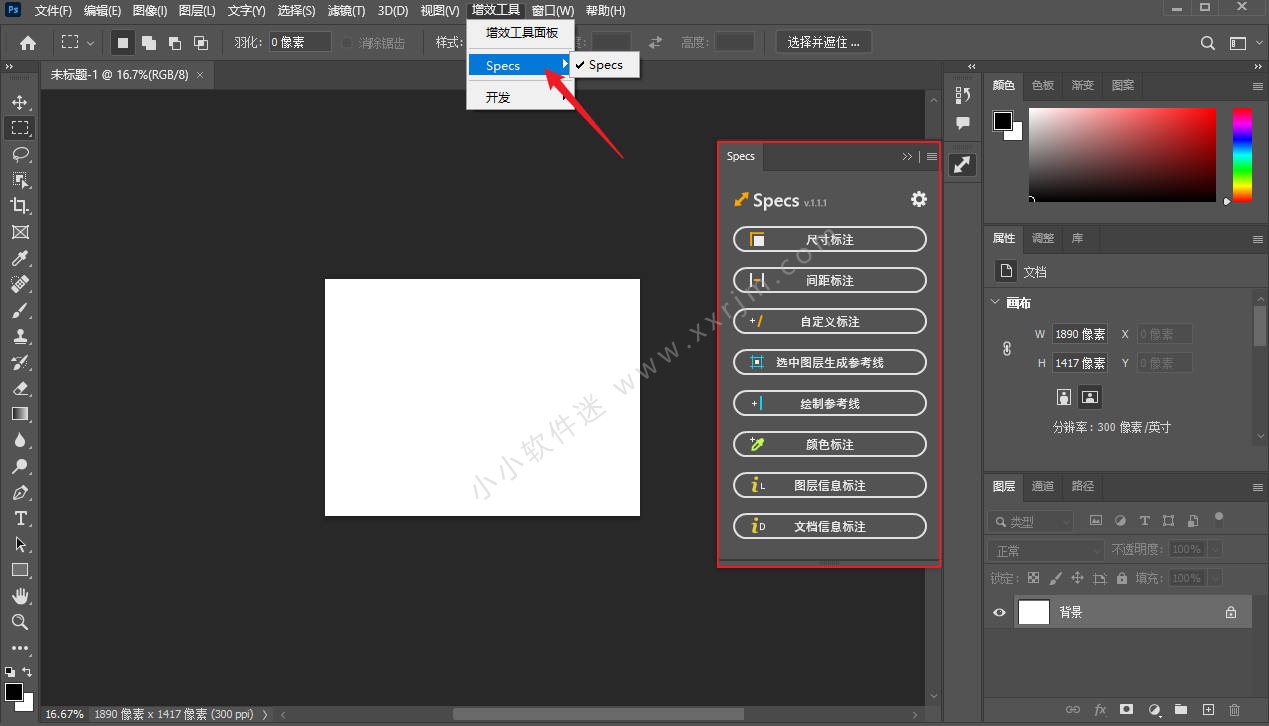1269x726 pixels.
Task: Click the 开发 menu entry
Action: pyautogui.click(x=521, y=97)
